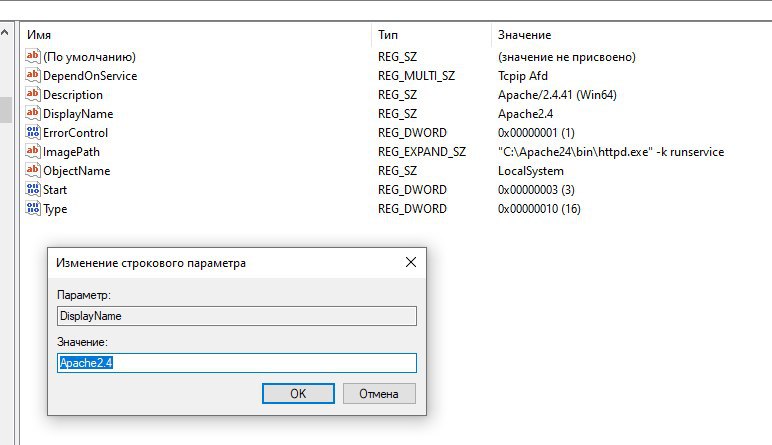Click the httpd.exe -k runservice data cell

(x=611, y=152)
